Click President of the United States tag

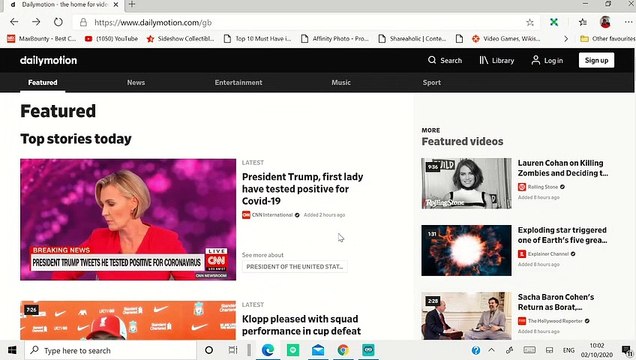click(294, 266)
